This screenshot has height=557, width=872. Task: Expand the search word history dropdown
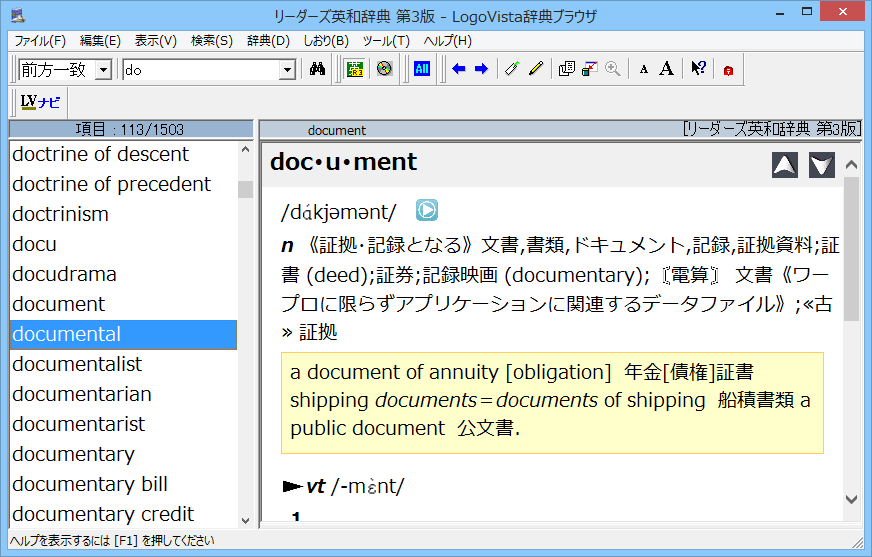287,70
